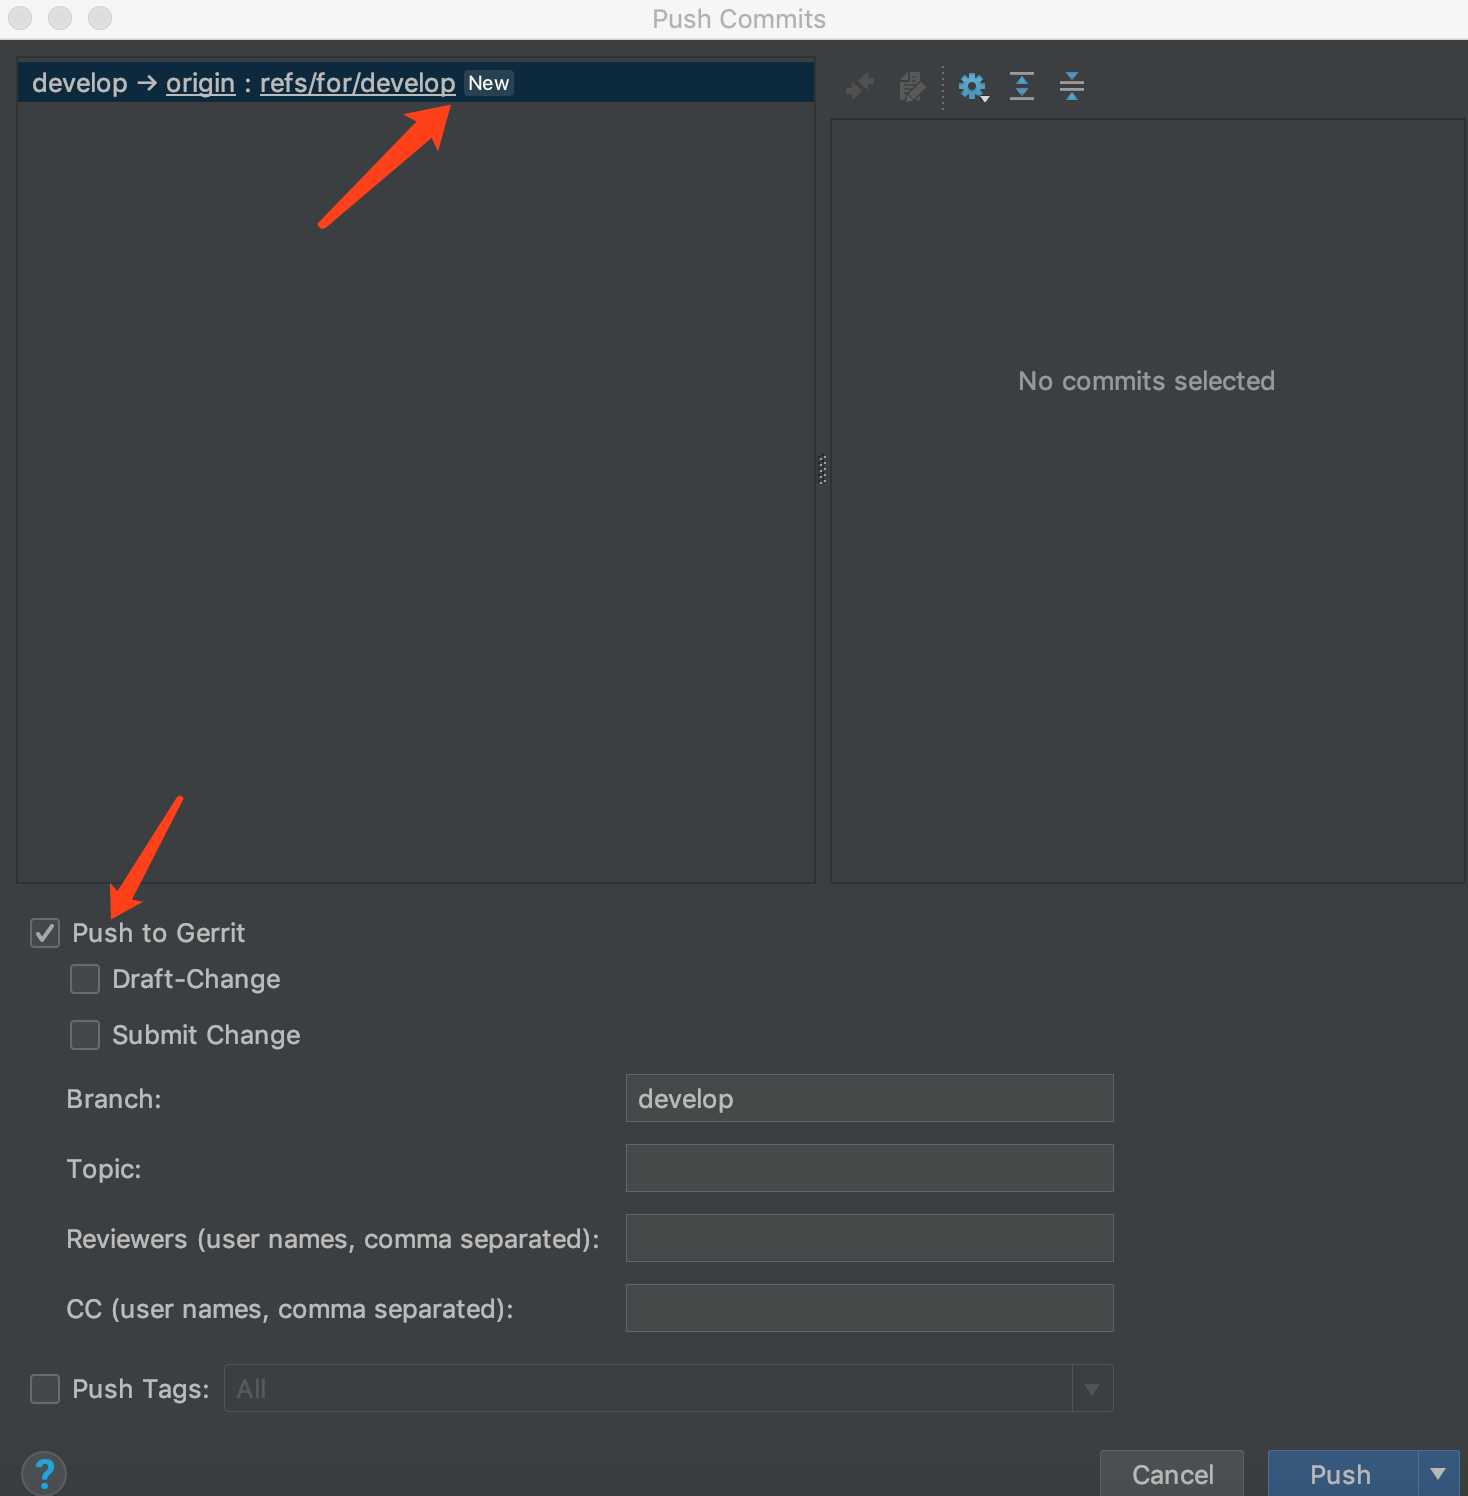This screenshot has width=1468, height=1496.
Task: Click the Branch input field
Action: click(869, 1098)
